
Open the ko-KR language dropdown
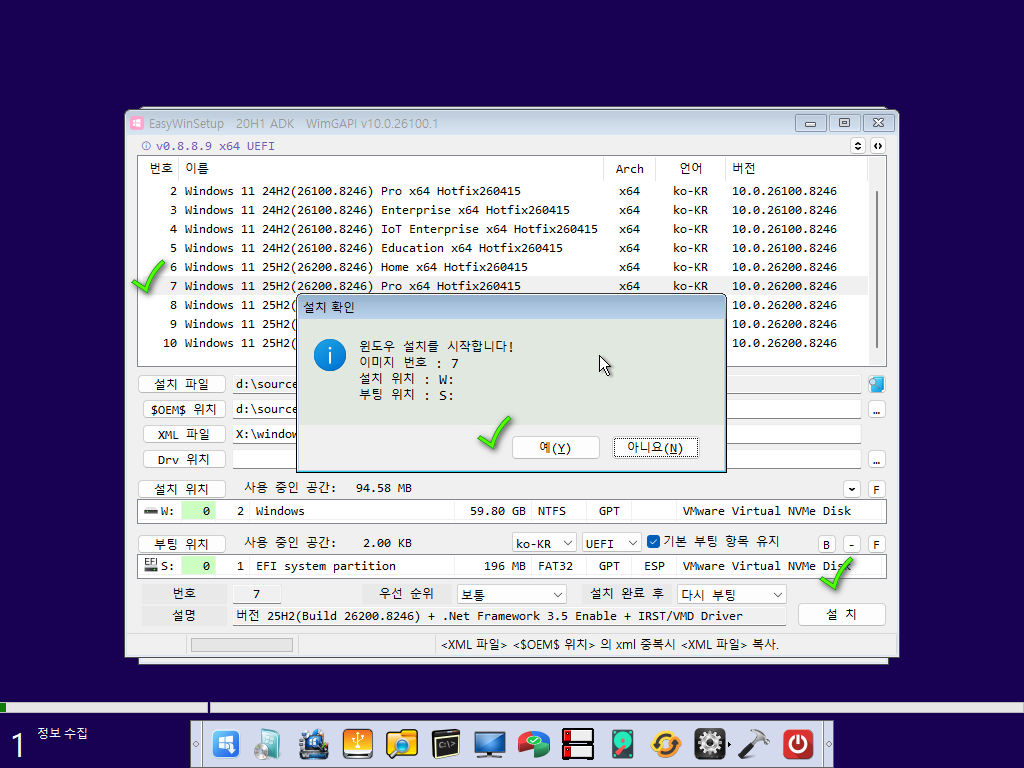tap(544, 543)
